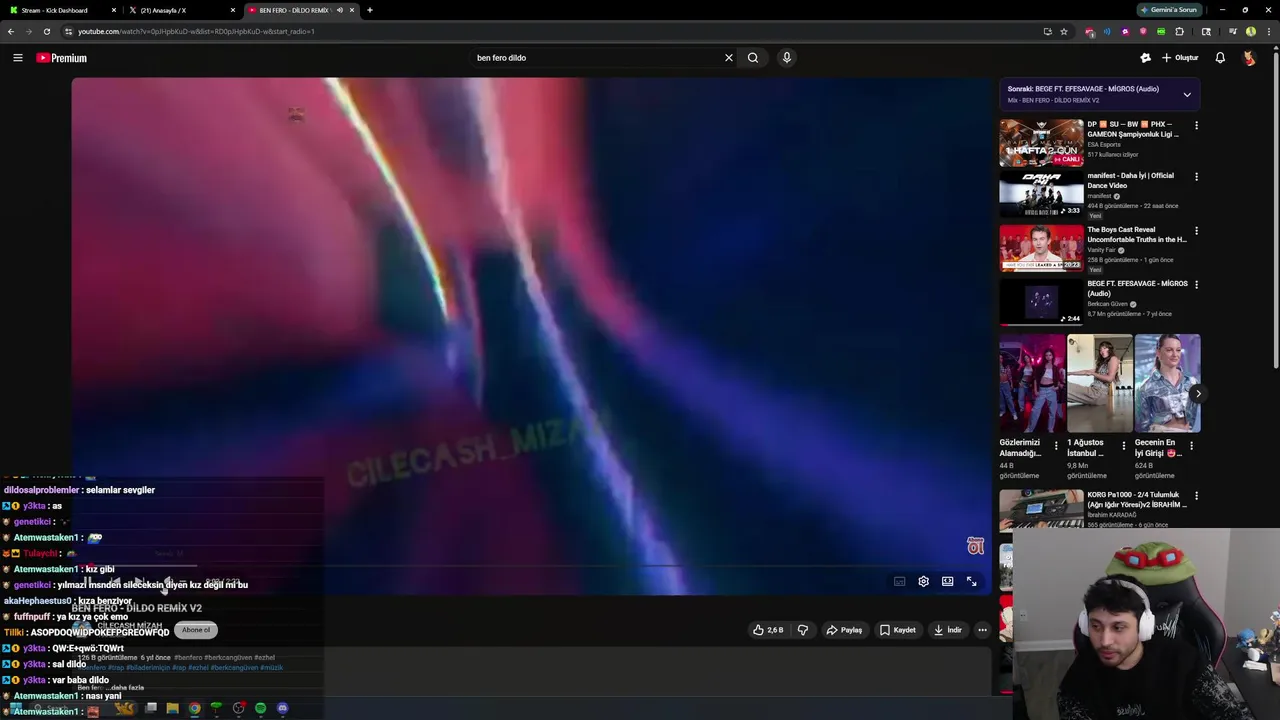Open more actions ellipsis below video
The image size is (1280, 720).
982,630
